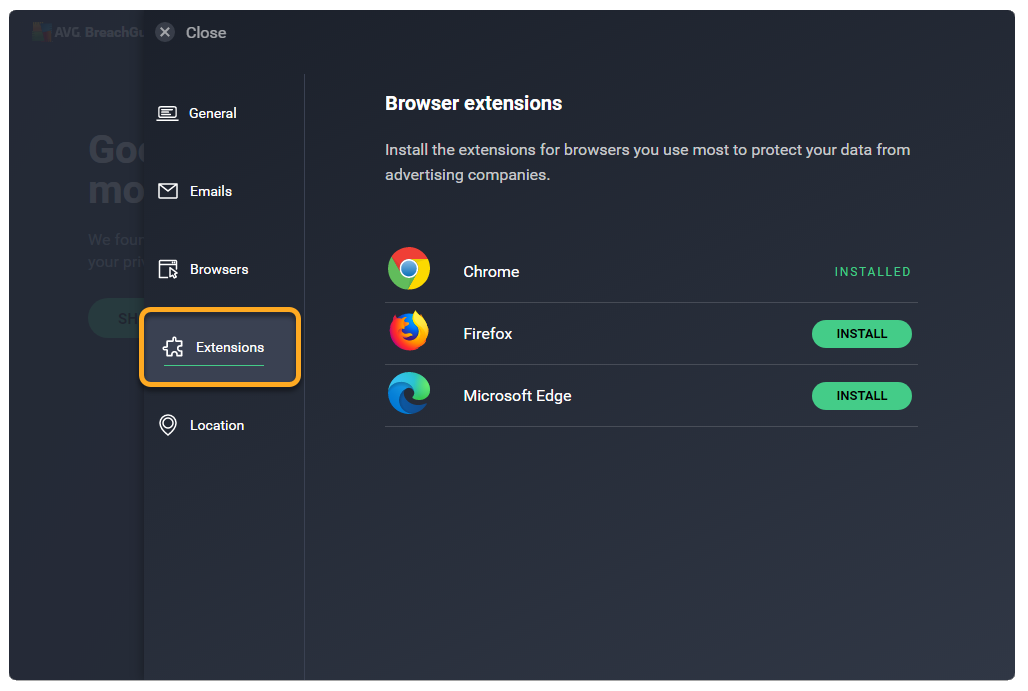Click Chrome's INSTALLED status text
Screen dimensions: 1028x691
[872, 272]
